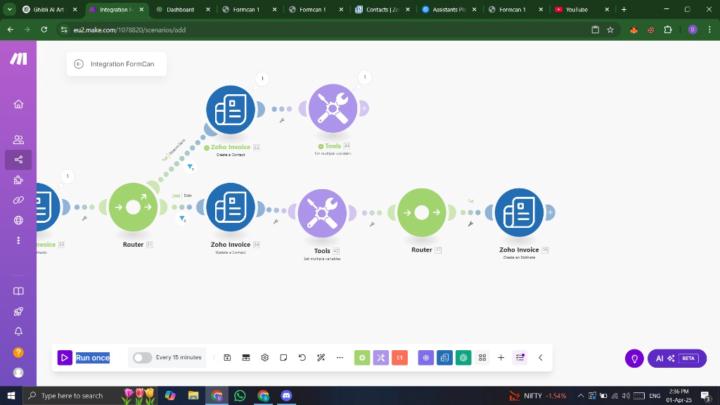Open Webhooks globe icon in the sidebar
Image resolution: width=720 pixels, height=405 pixels.
[x=18, y=220]
